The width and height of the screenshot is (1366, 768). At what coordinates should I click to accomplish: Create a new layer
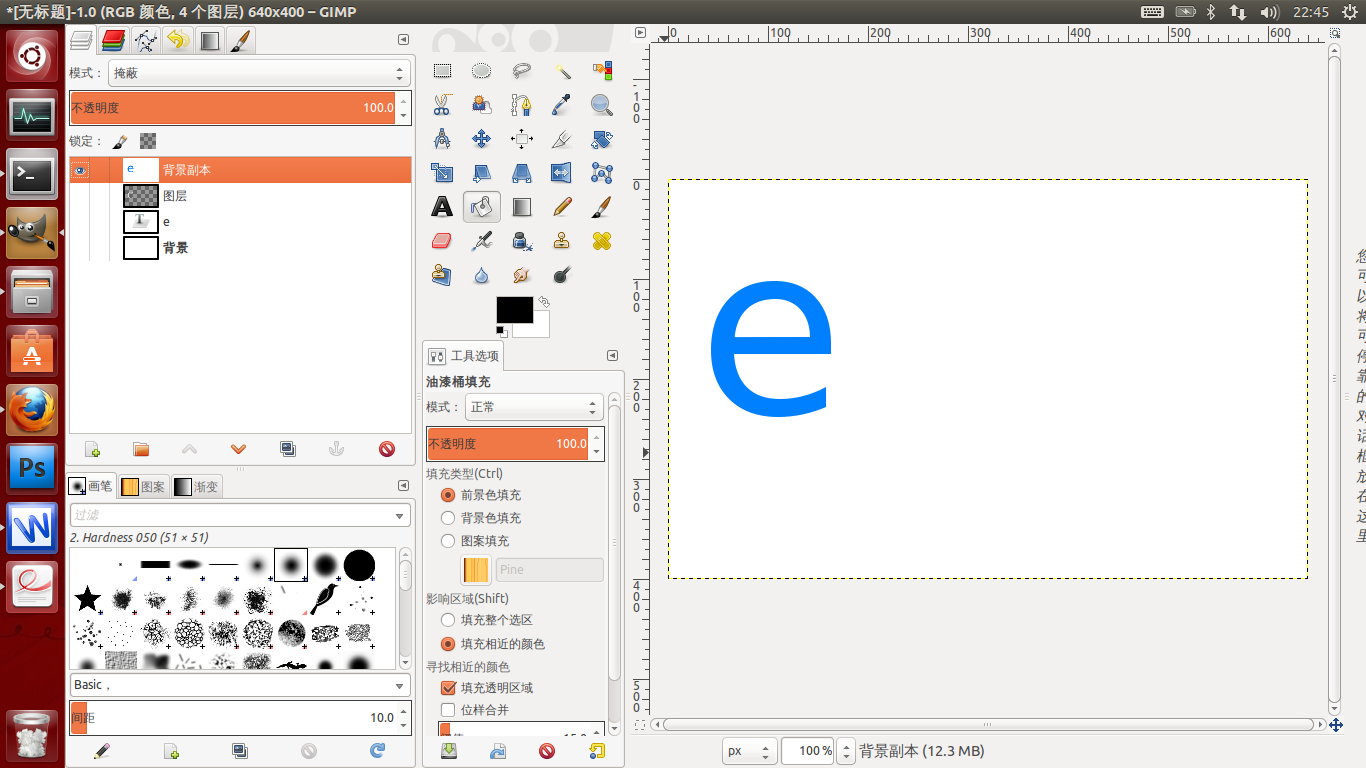click(x=92, y=449)
